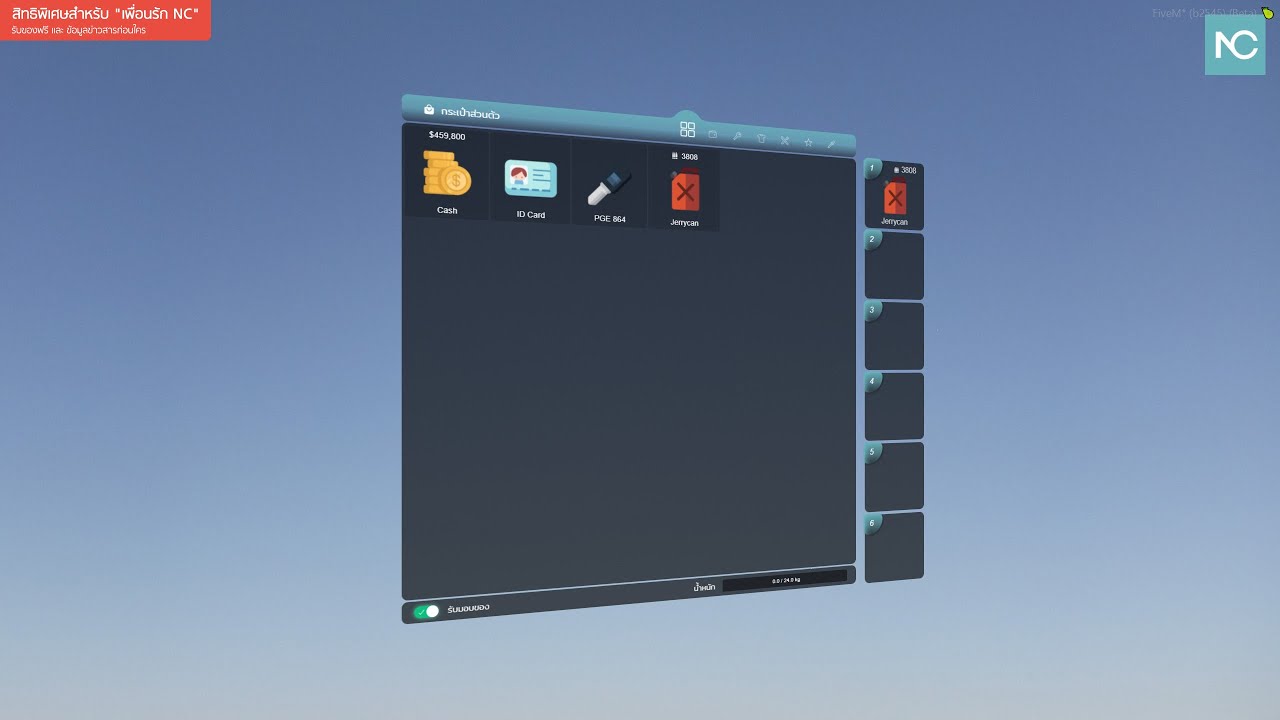Screen dimensions: 1280x720
Task: Select the PGE 864 key item
Action: point(609,185)
